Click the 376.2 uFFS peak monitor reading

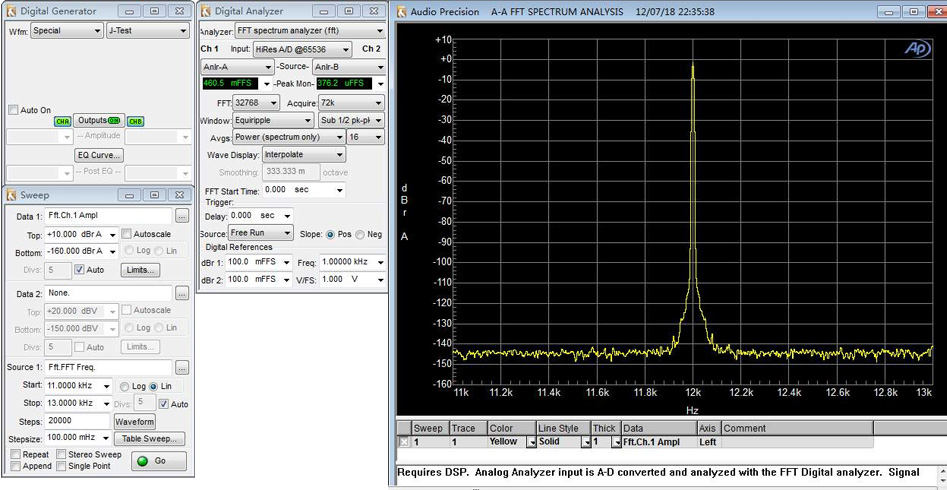point(342,84)
